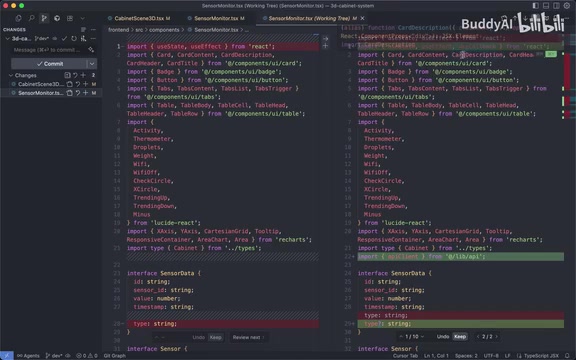Open errors and warnings count in status bar
Viewport: 576px width, 360px height.
(87, 356)
